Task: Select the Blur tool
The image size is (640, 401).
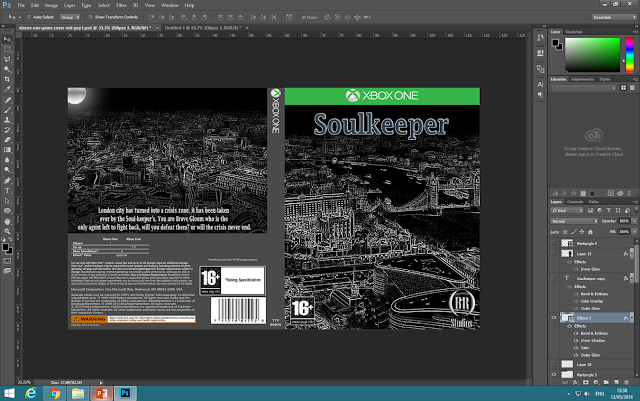Action: 7,160
